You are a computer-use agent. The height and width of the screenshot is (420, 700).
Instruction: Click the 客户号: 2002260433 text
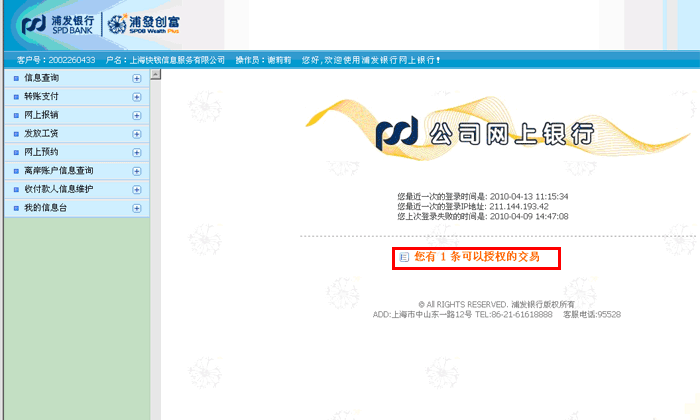(x=56, y=60)
